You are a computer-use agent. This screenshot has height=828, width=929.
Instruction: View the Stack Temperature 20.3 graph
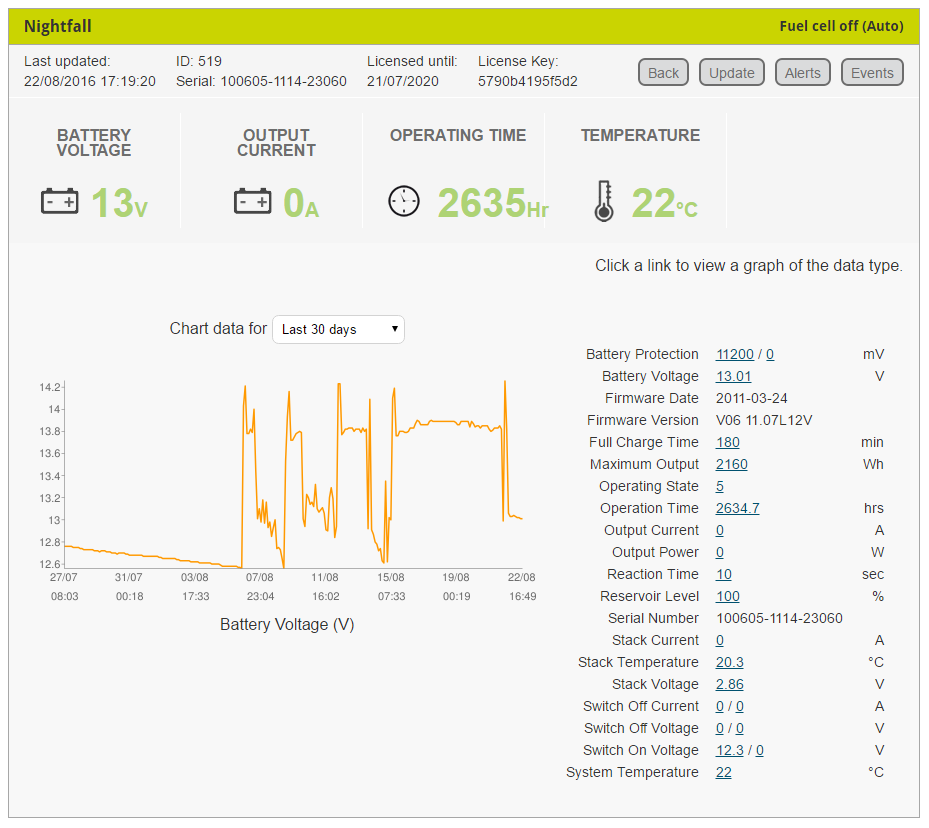pos(729,662)
